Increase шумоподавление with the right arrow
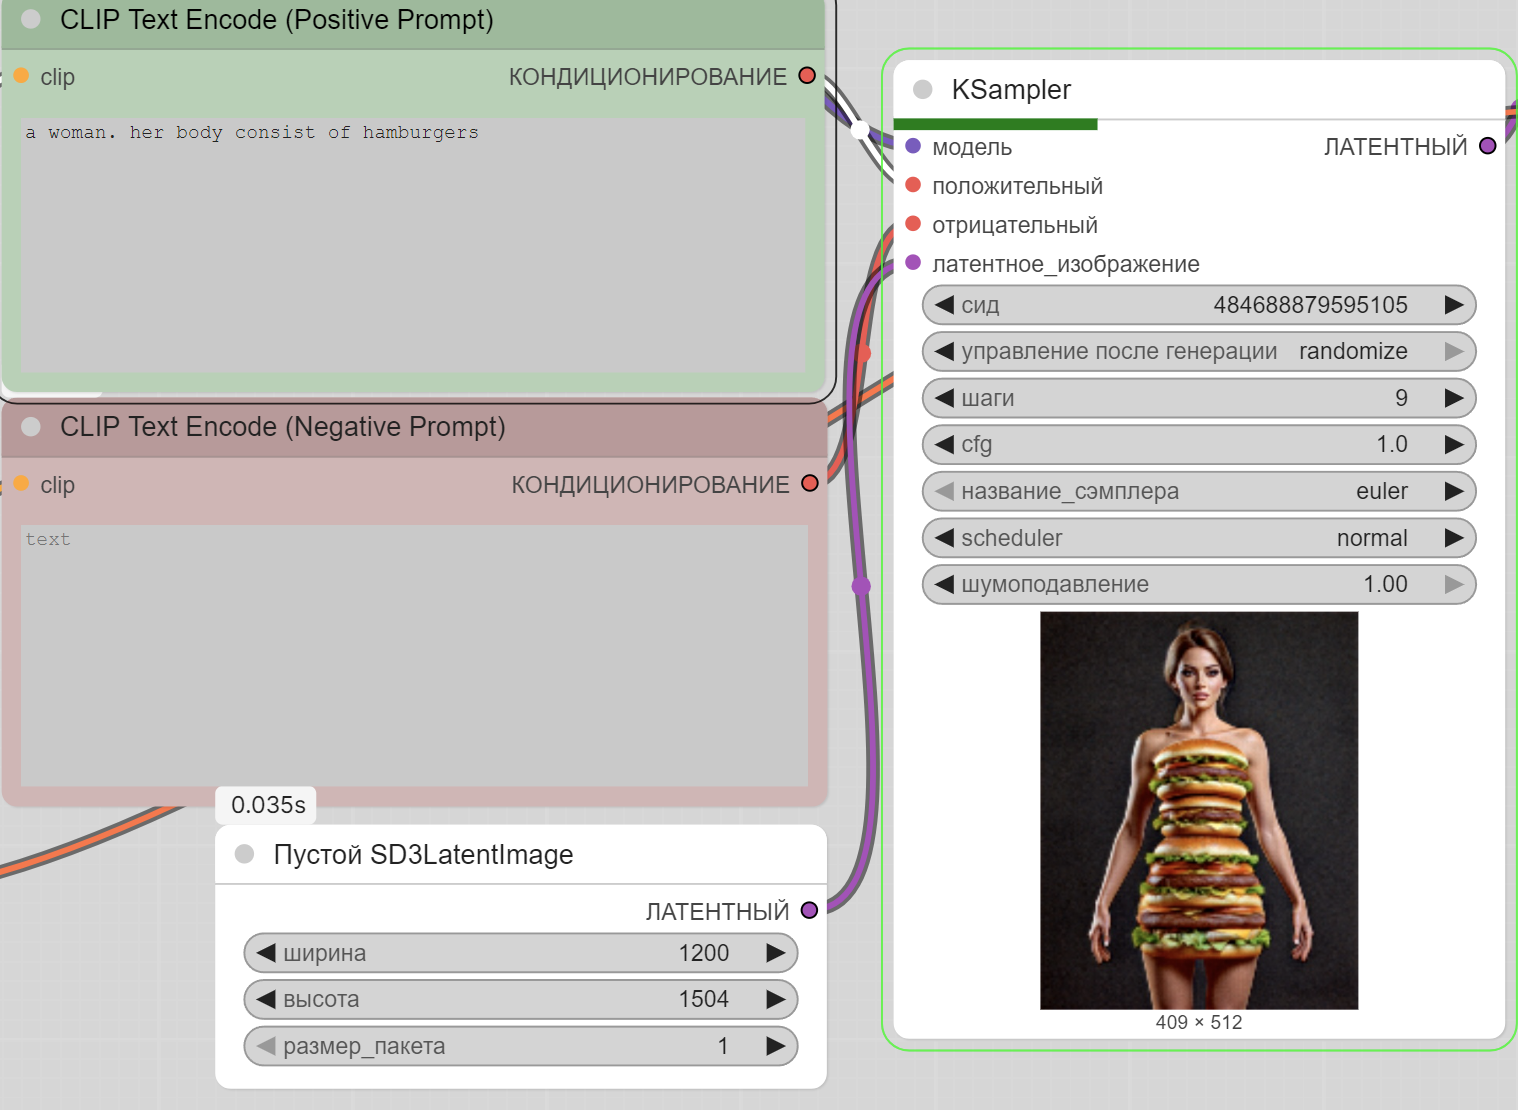 1454,584
